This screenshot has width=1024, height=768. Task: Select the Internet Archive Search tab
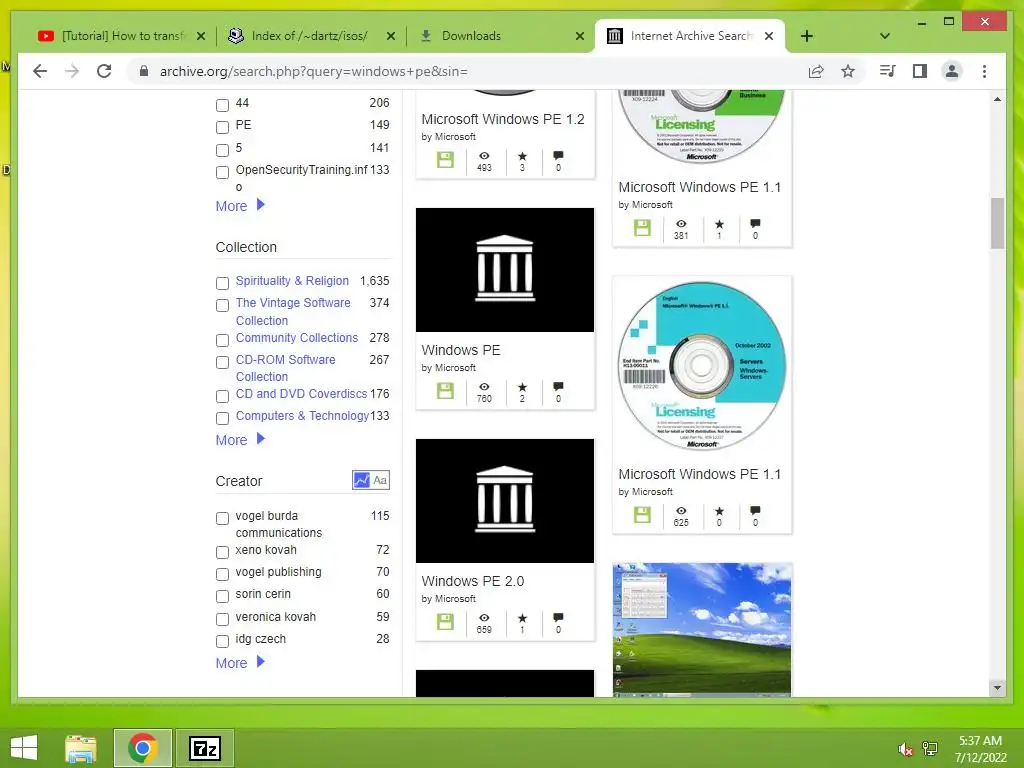coord(691,36)
